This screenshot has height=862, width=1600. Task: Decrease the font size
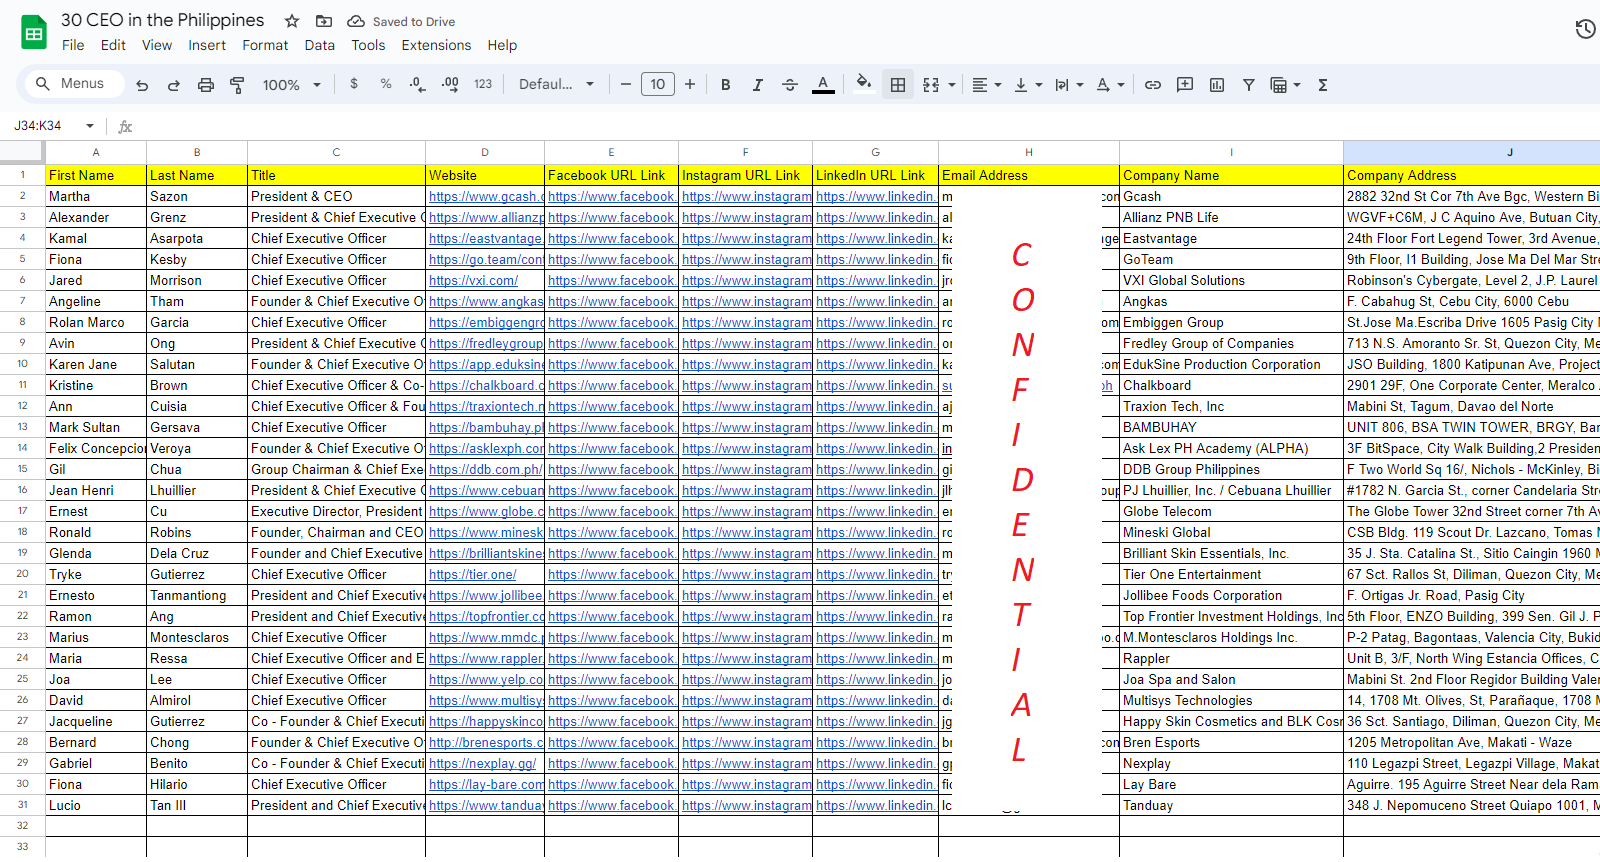click(x=626, y=85)
